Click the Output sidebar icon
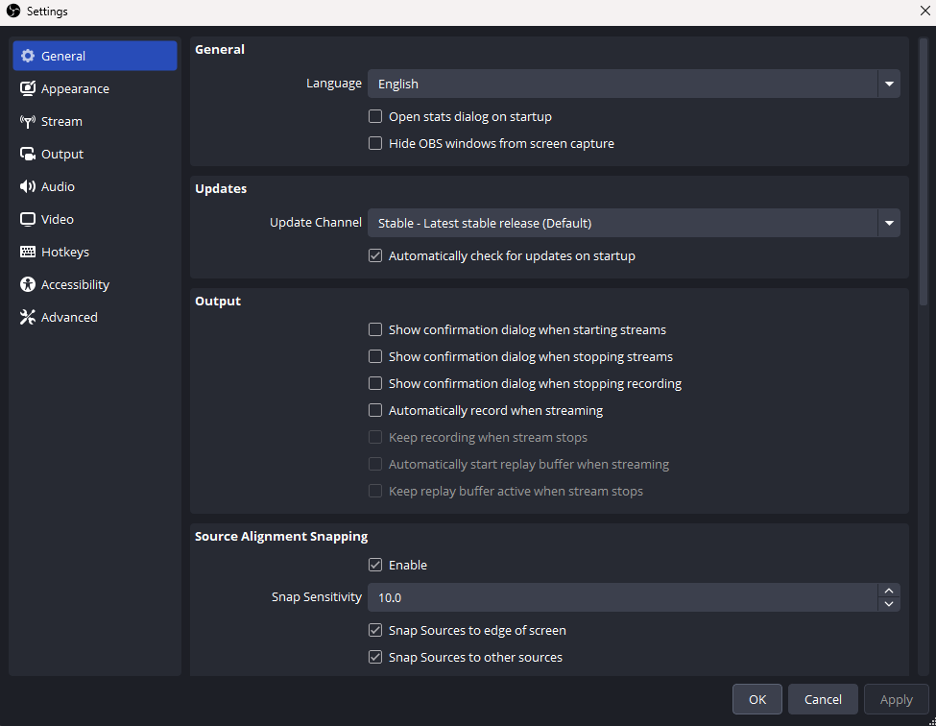This screenshot has width=936, height=726. tap(28, 154)
